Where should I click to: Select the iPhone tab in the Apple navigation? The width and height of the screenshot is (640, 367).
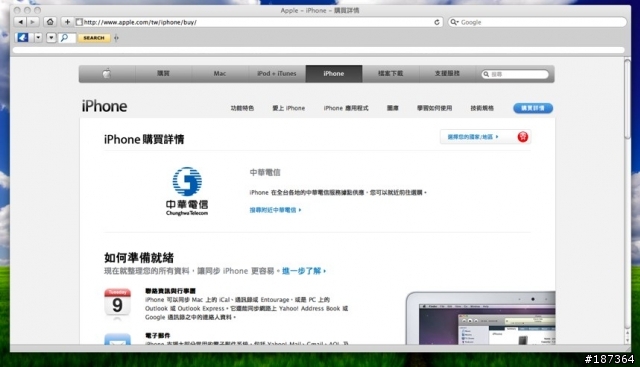(334, 73)
